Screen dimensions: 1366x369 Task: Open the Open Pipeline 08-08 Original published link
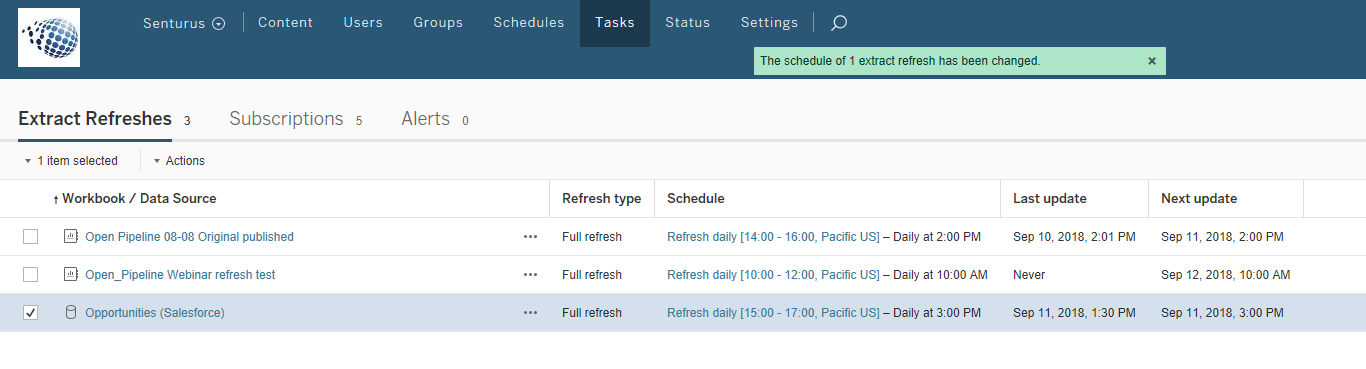189,237
